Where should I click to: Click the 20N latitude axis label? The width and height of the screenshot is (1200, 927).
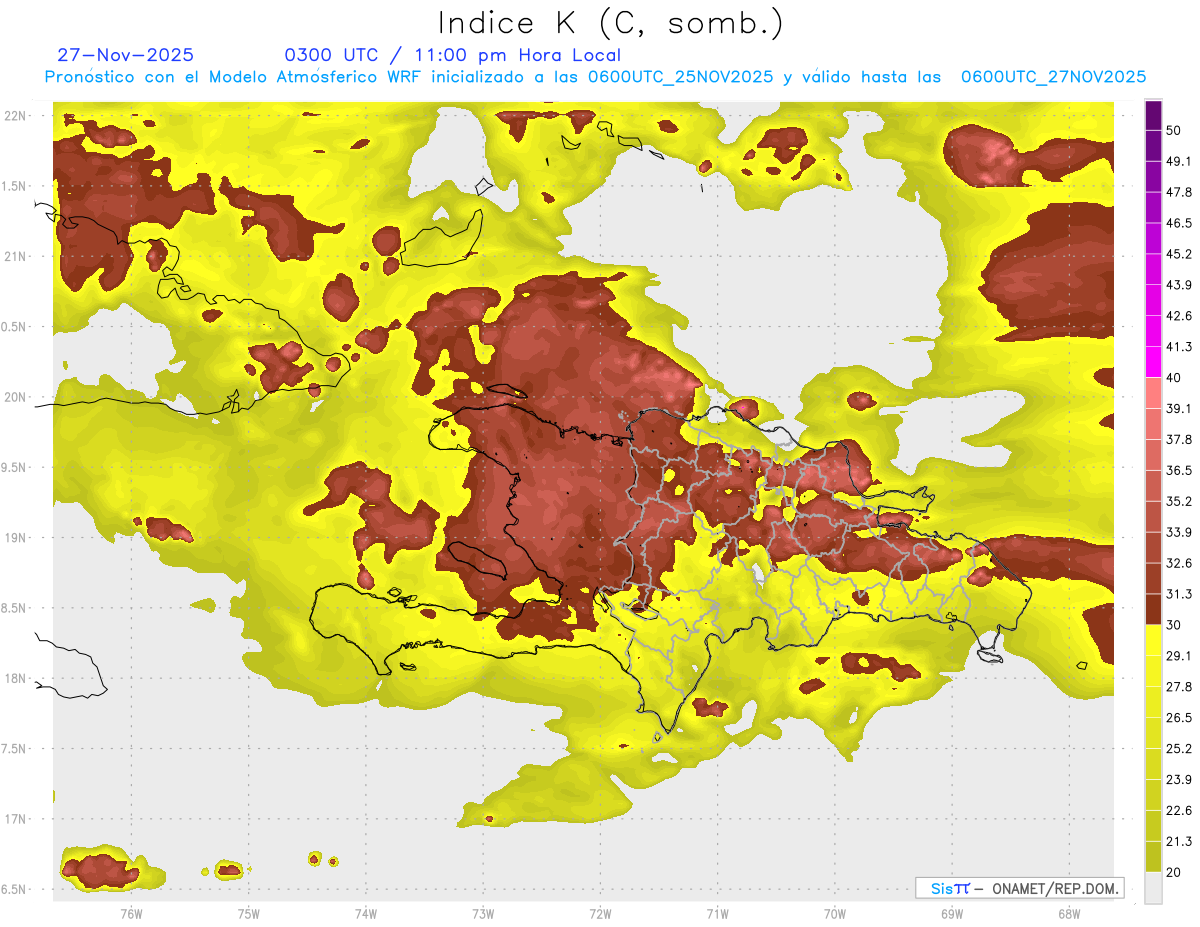click(x=14, y=397)
